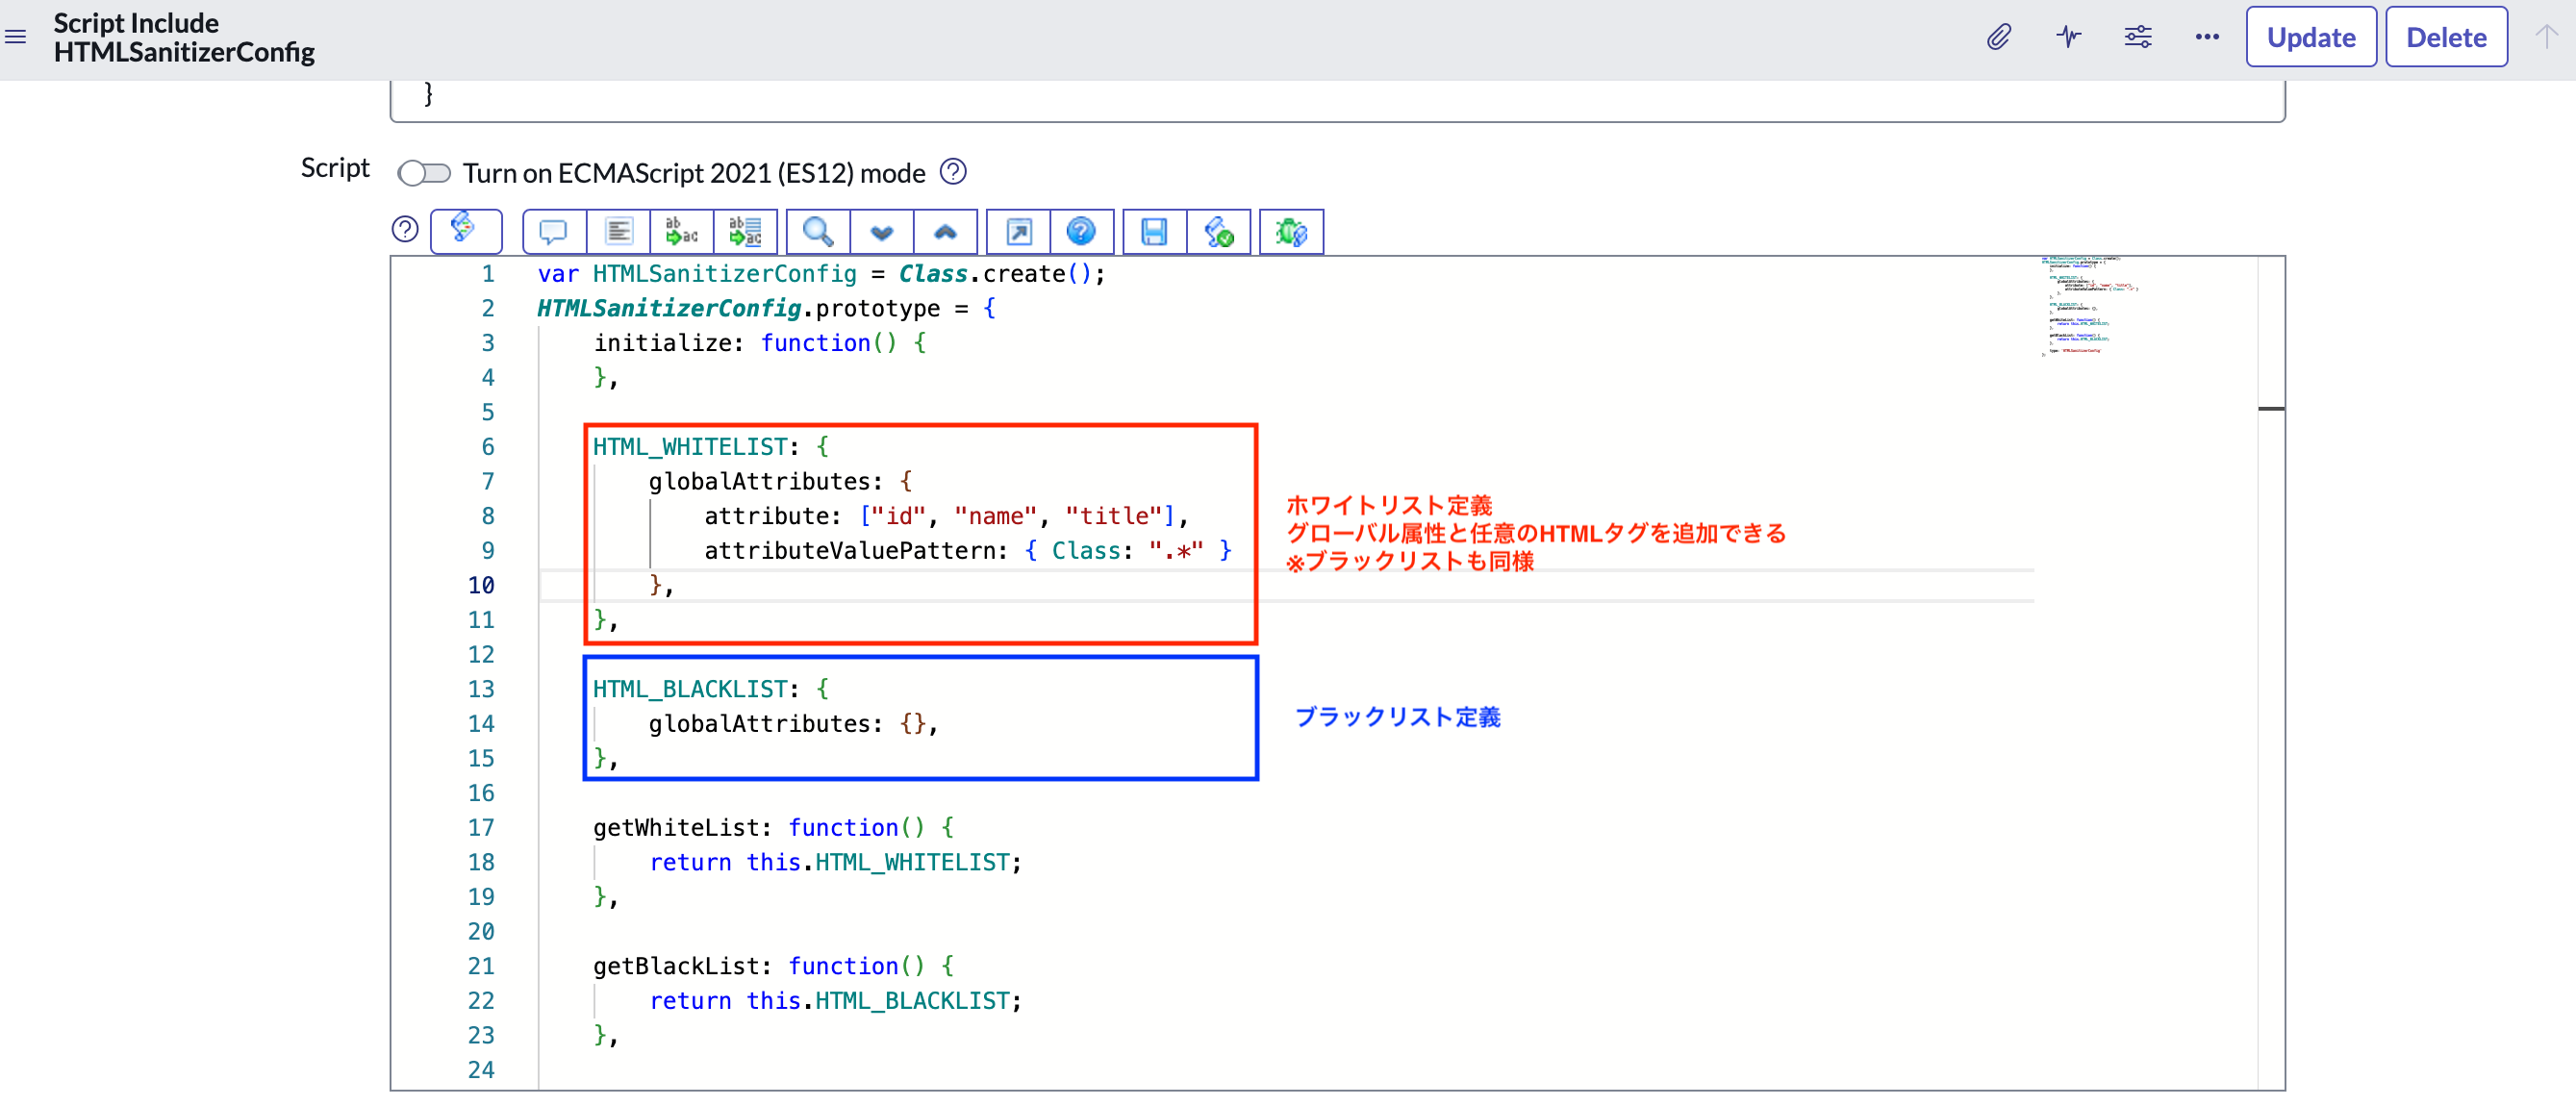Viewport: 2576px width, 1106px height.
Task: Attach a file using the paperclip icon
Action: click(2000, 36)
